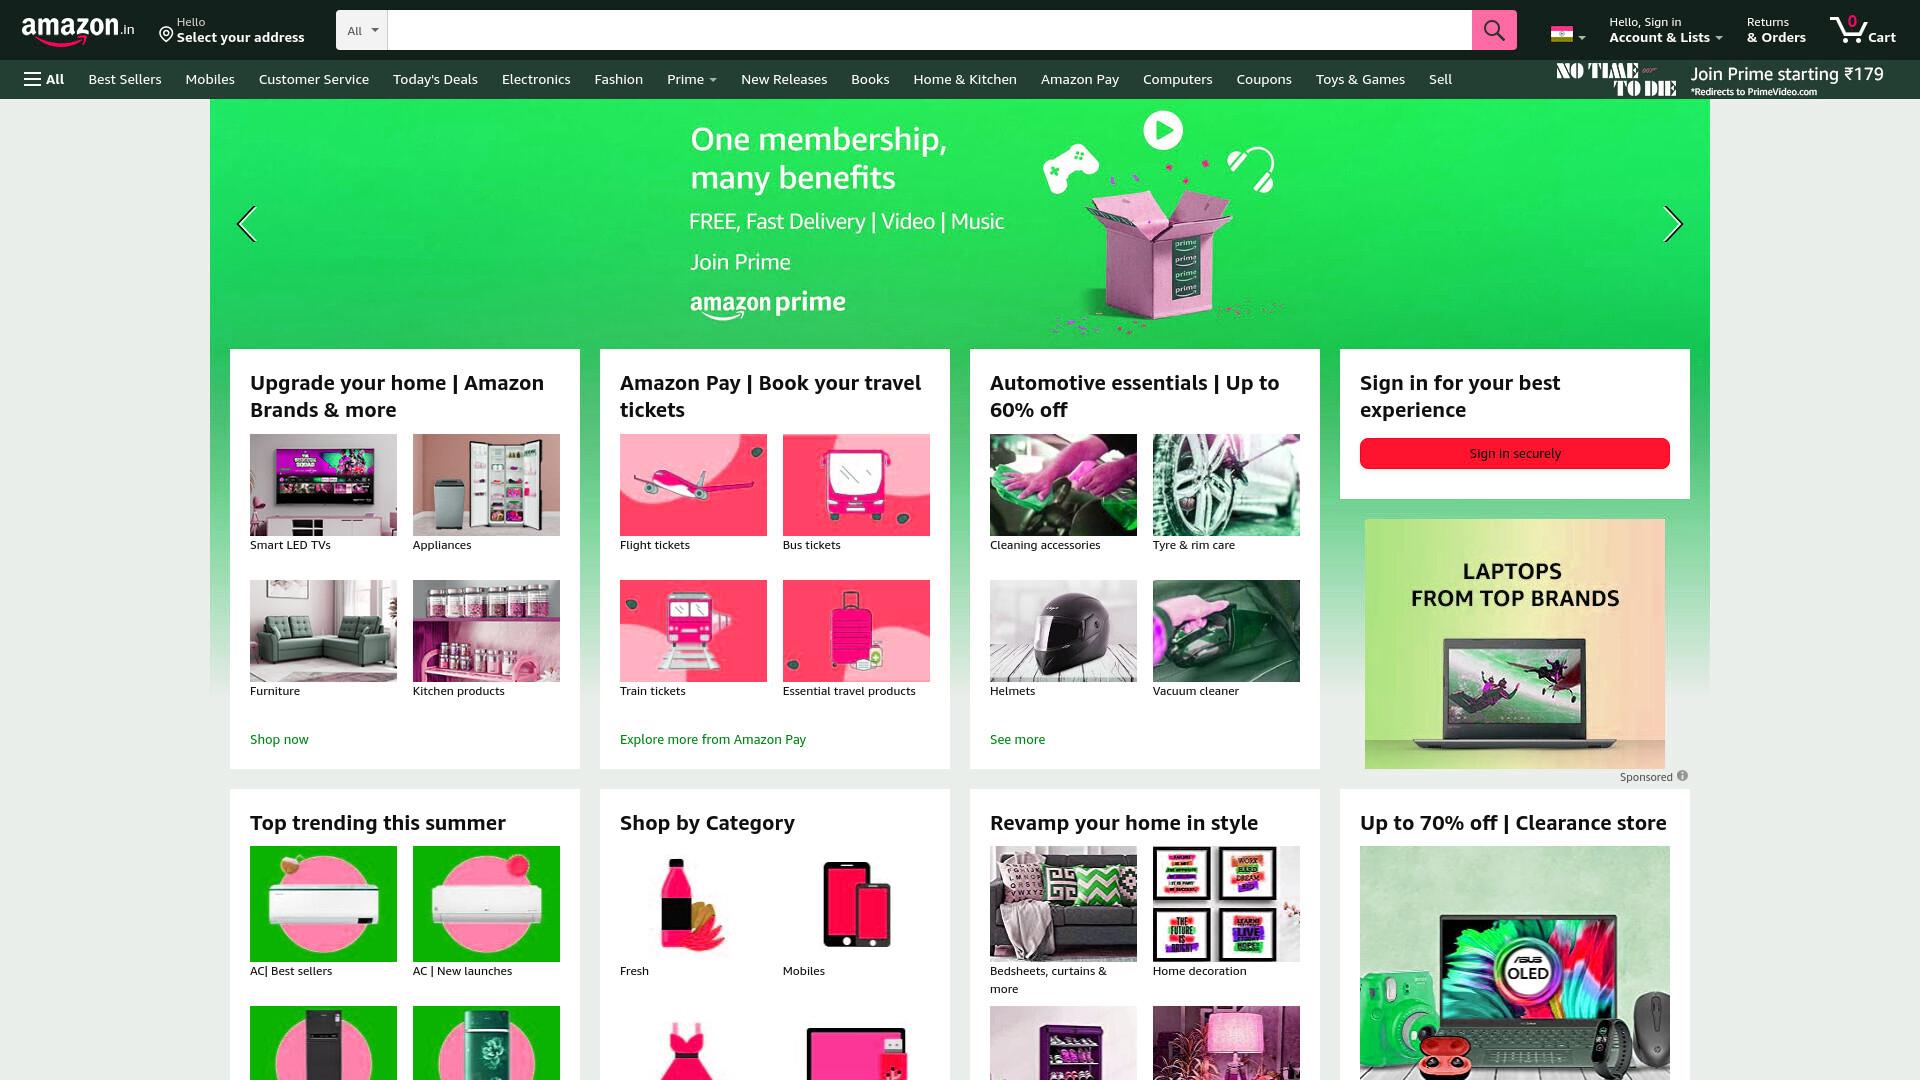
Task: Open Today's Deals nav item
Action: (435, 79)
